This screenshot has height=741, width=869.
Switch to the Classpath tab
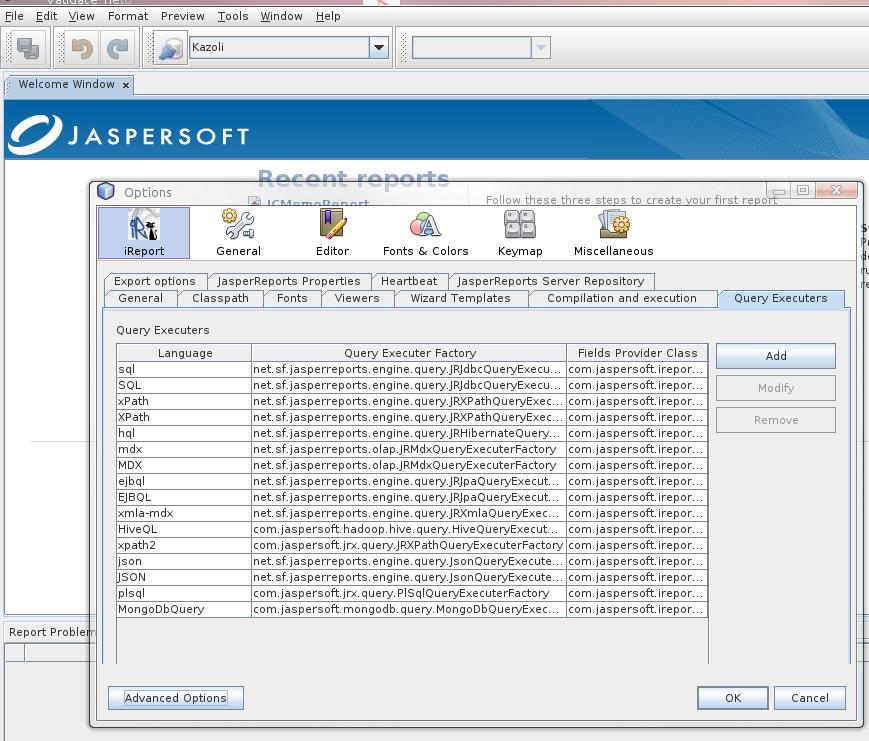(221, 298)
